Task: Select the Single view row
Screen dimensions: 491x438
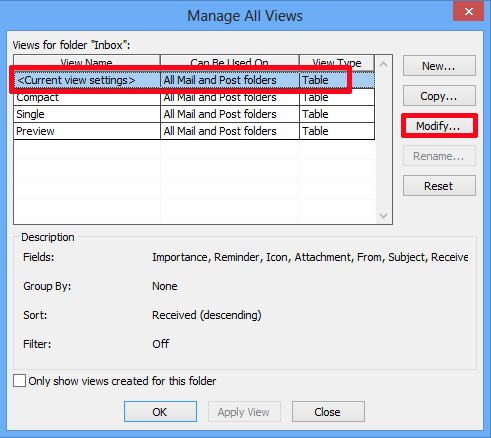Action: pyautogui.click(x=194, y=114)
